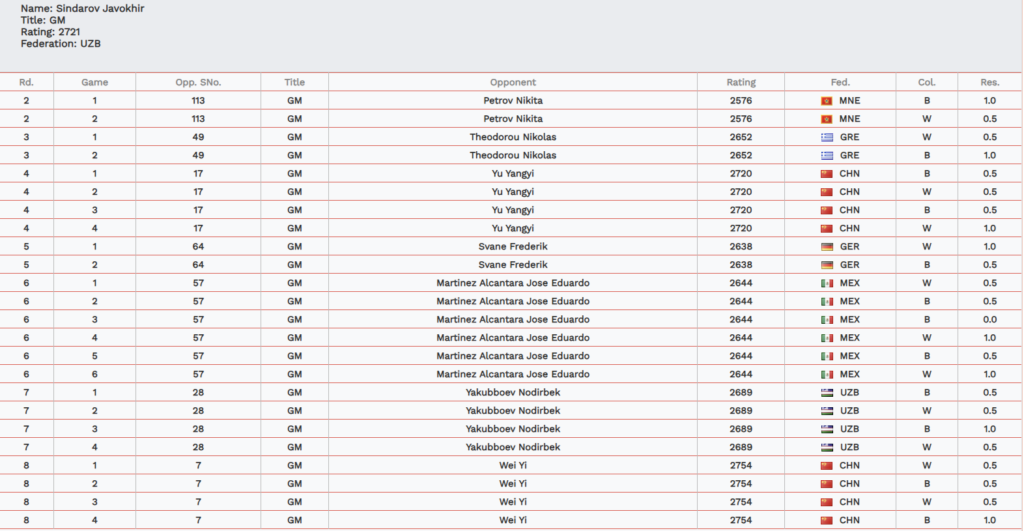Click Uzbekistan flag in Yakubboev Game 1 row

pos(826,393)
